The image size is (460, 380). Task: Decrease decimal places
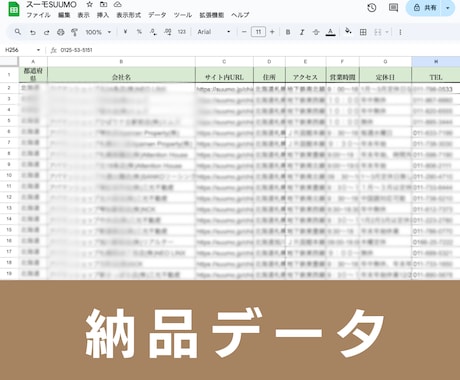(153, 32)
